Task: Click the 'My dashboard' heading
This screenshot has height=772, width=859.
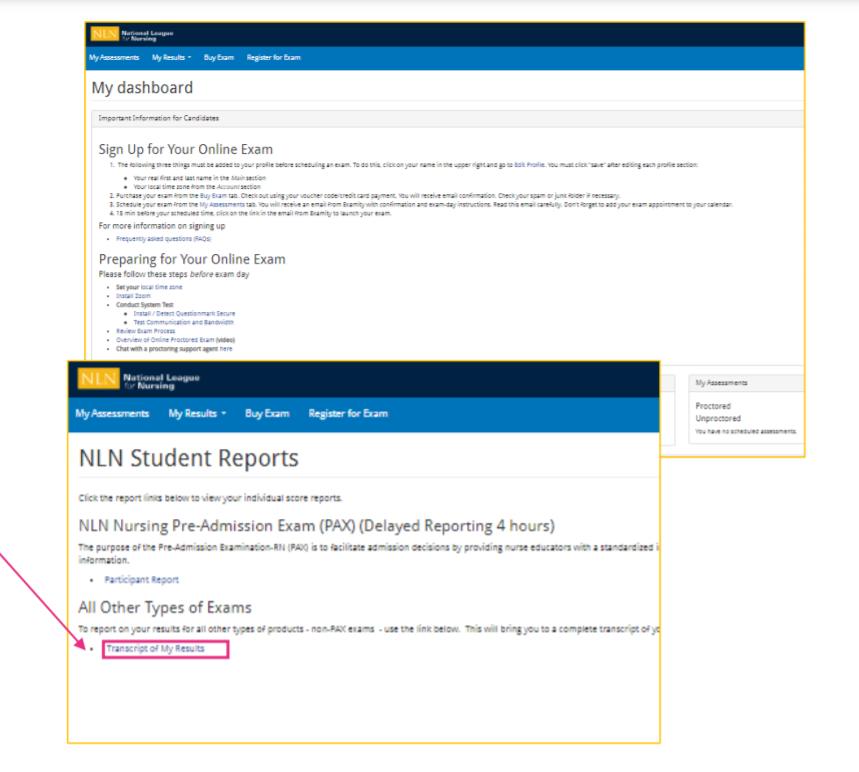Action: point(142,88)
